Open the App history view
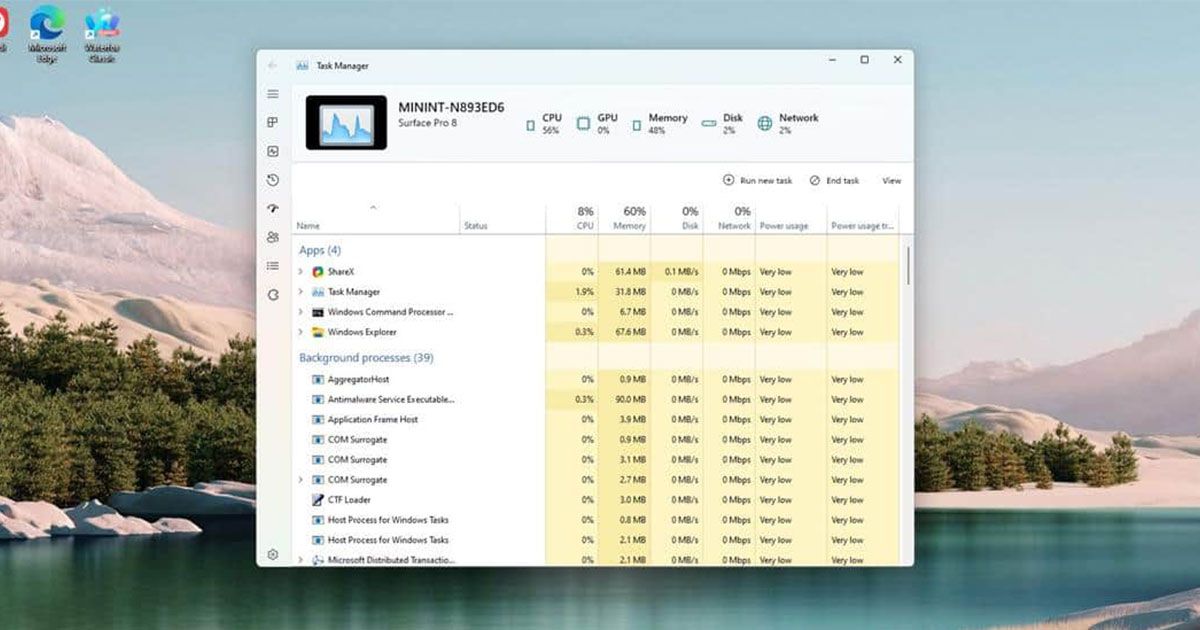Viewport: 1200px width, 630px height. 272,181
